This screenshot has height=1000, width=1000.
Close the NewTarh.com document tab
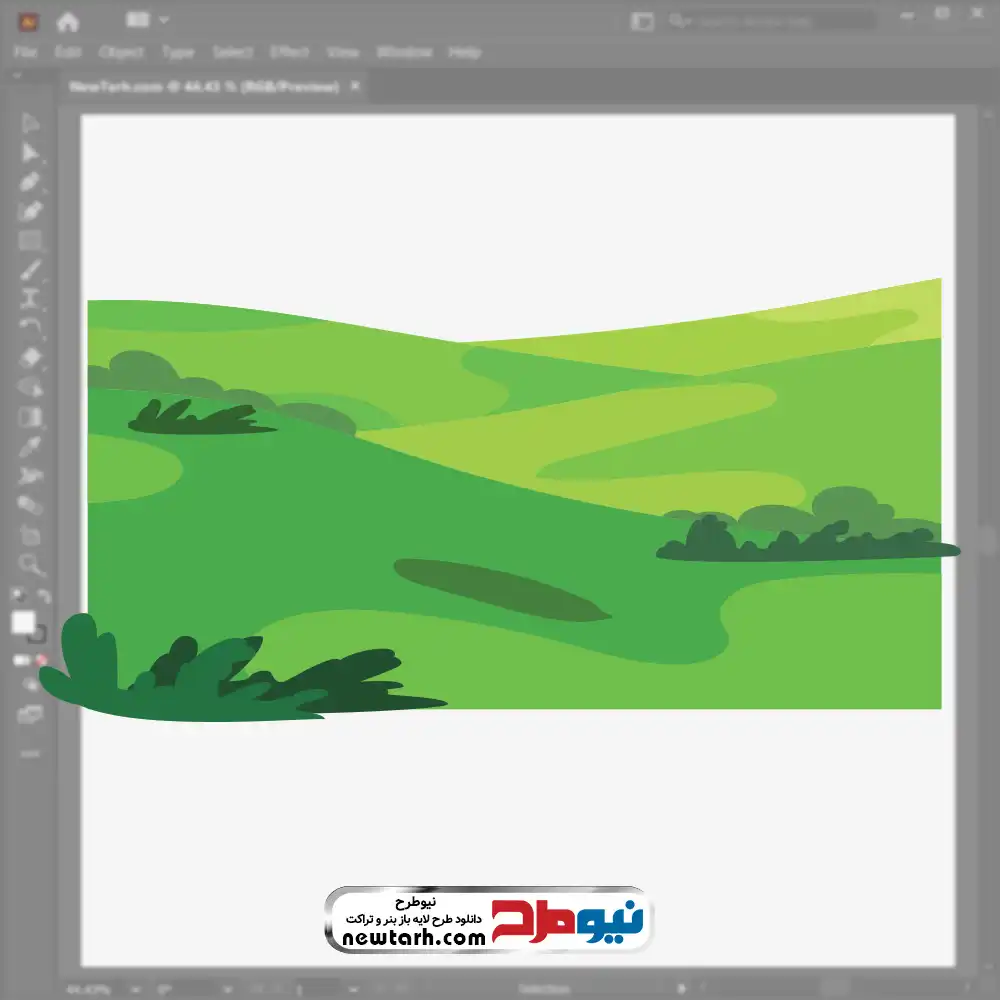point(355,85)
